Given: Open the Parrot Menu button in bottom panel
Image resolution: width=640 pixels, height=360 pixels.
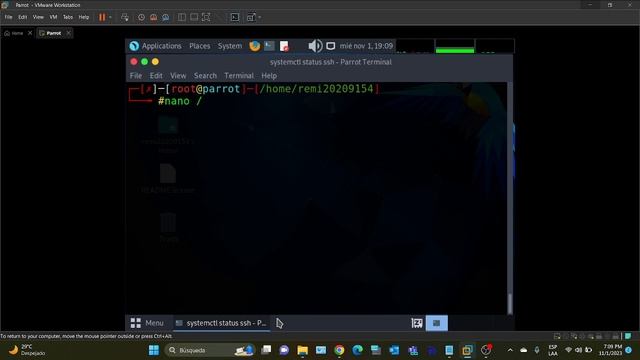Looking at the screenshot, I should pyautogui.click(x=147, y=323).
